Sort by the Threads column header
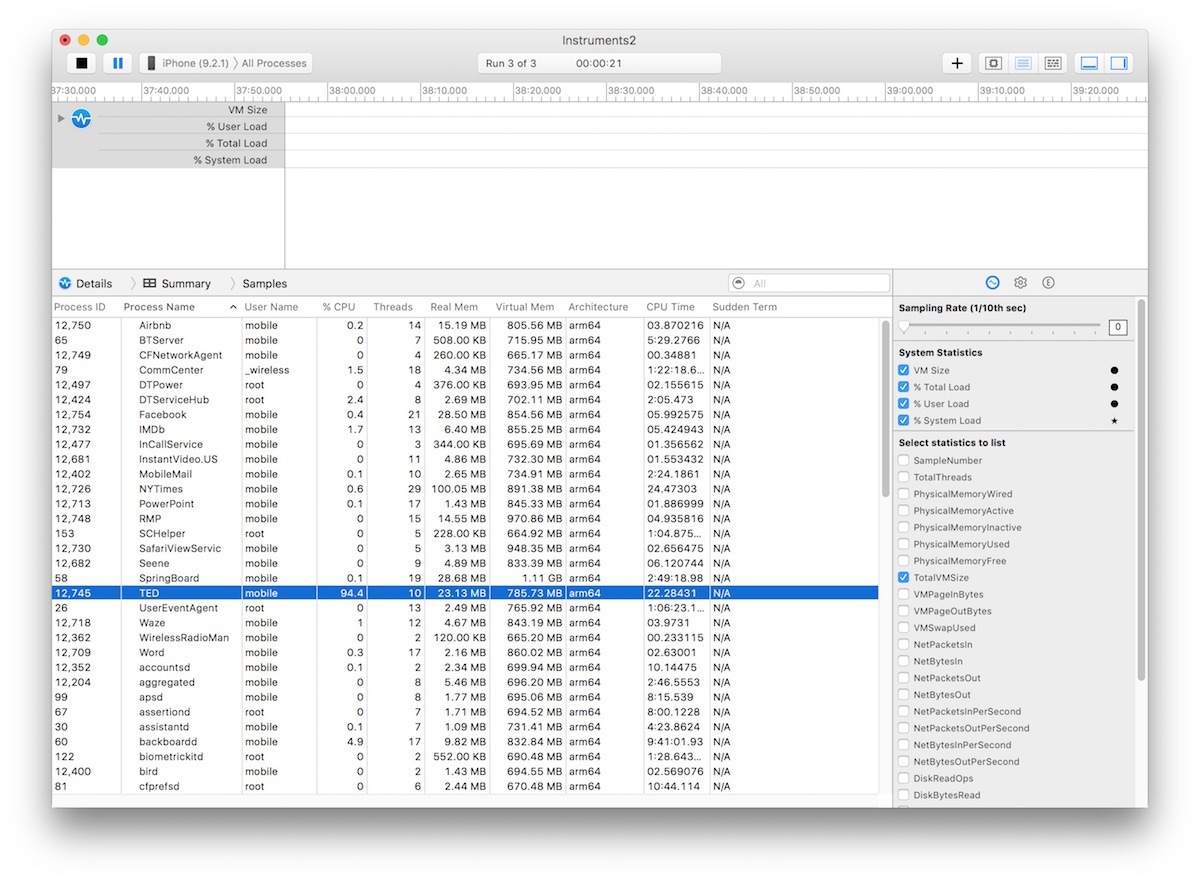1200x882 pixels. (x=395, y=307)
